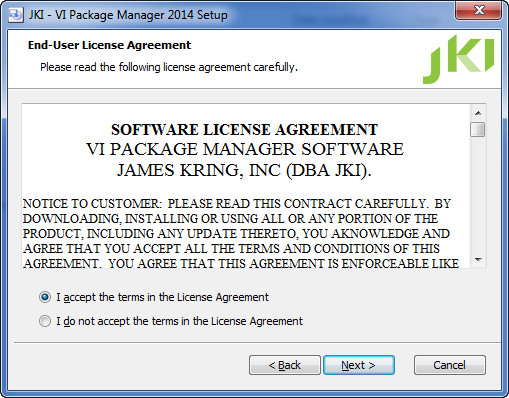Go to the next setup step

359,365
